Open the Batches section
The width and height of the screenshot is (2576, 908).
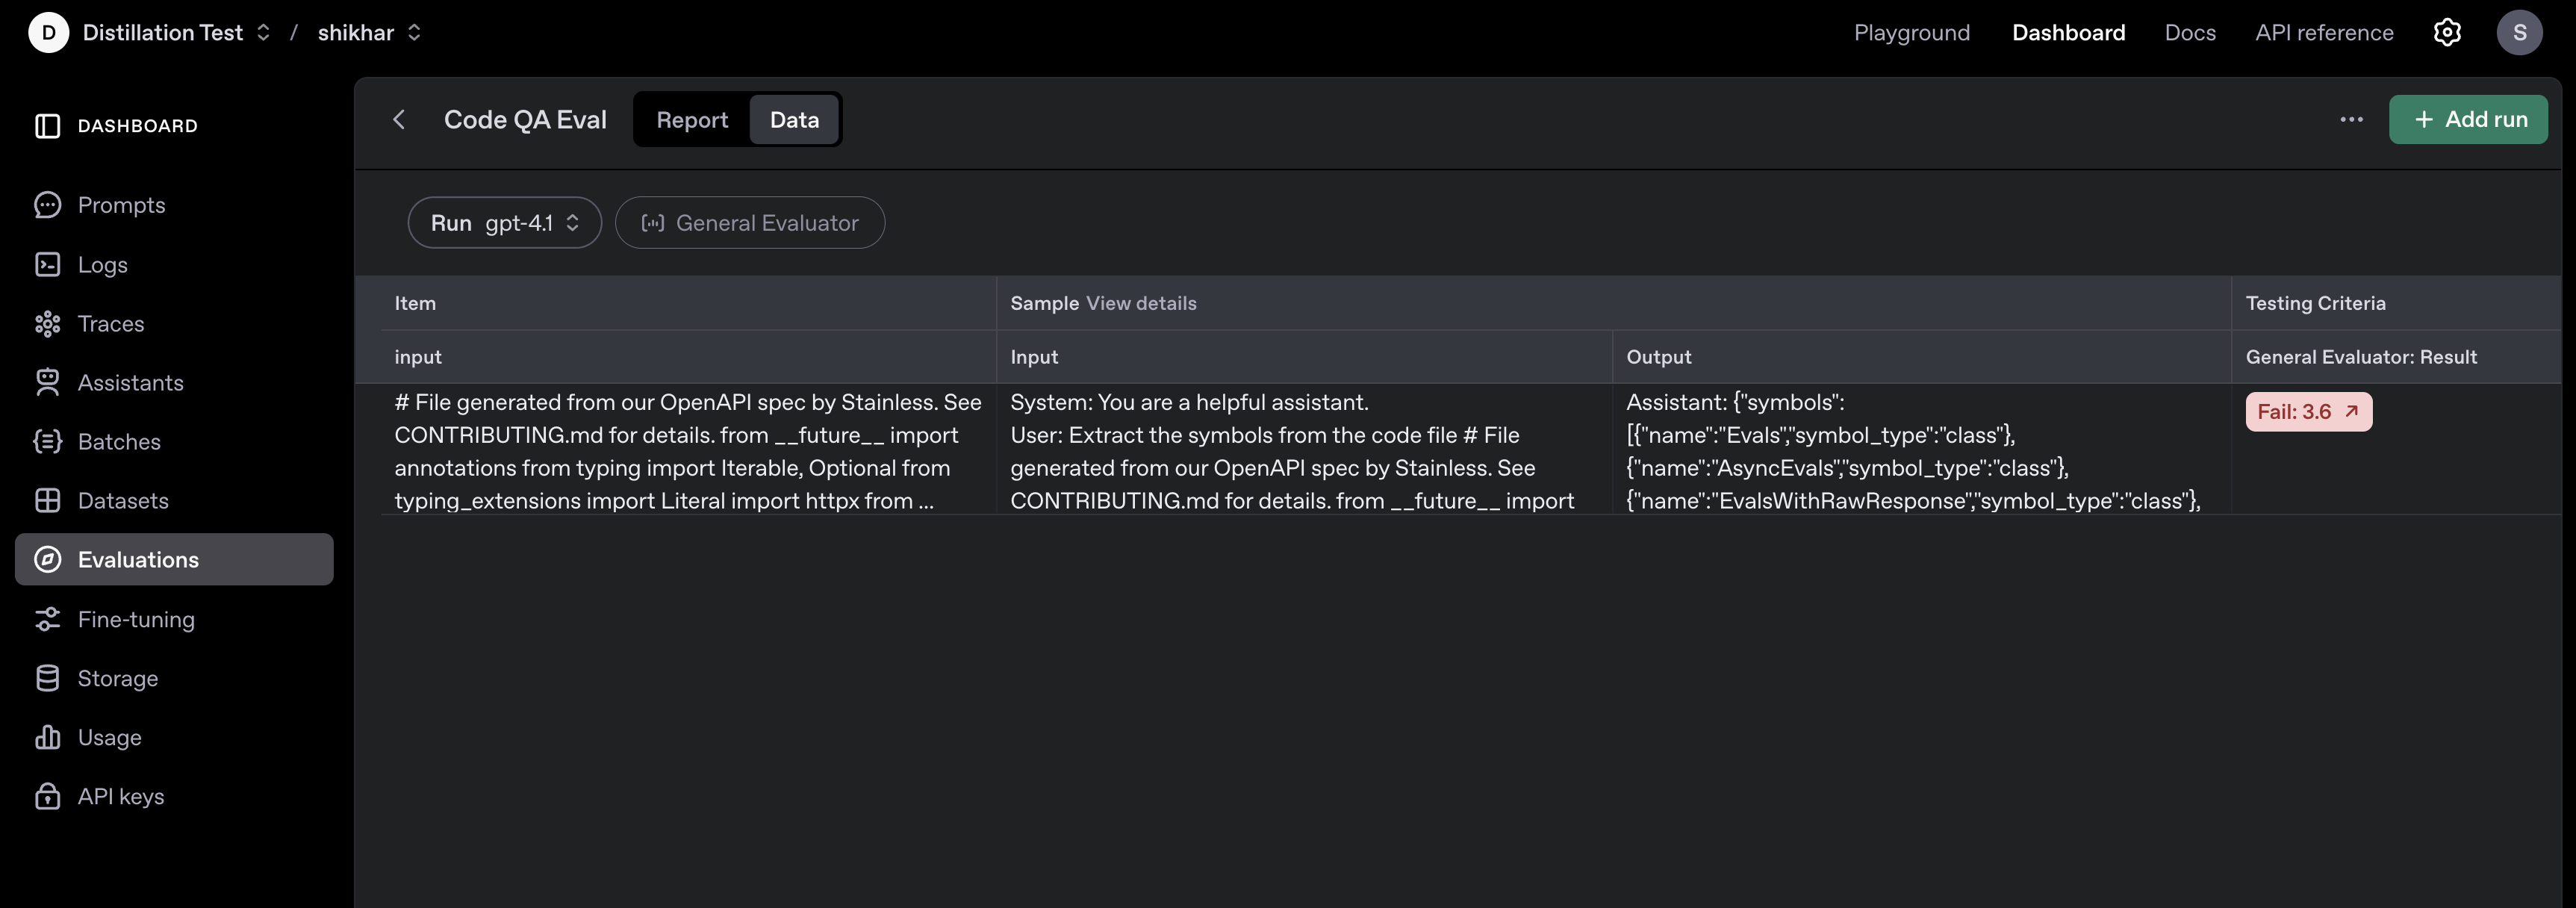pyautogui.click(x=119, y=441)
